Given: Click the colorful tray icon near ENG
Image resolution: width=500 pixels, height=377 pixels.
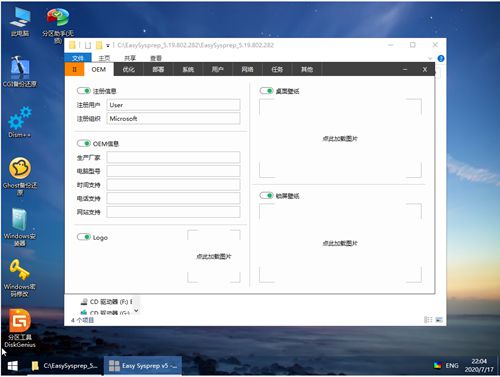Looking at the screenshot, I should (x=437, y=365).
